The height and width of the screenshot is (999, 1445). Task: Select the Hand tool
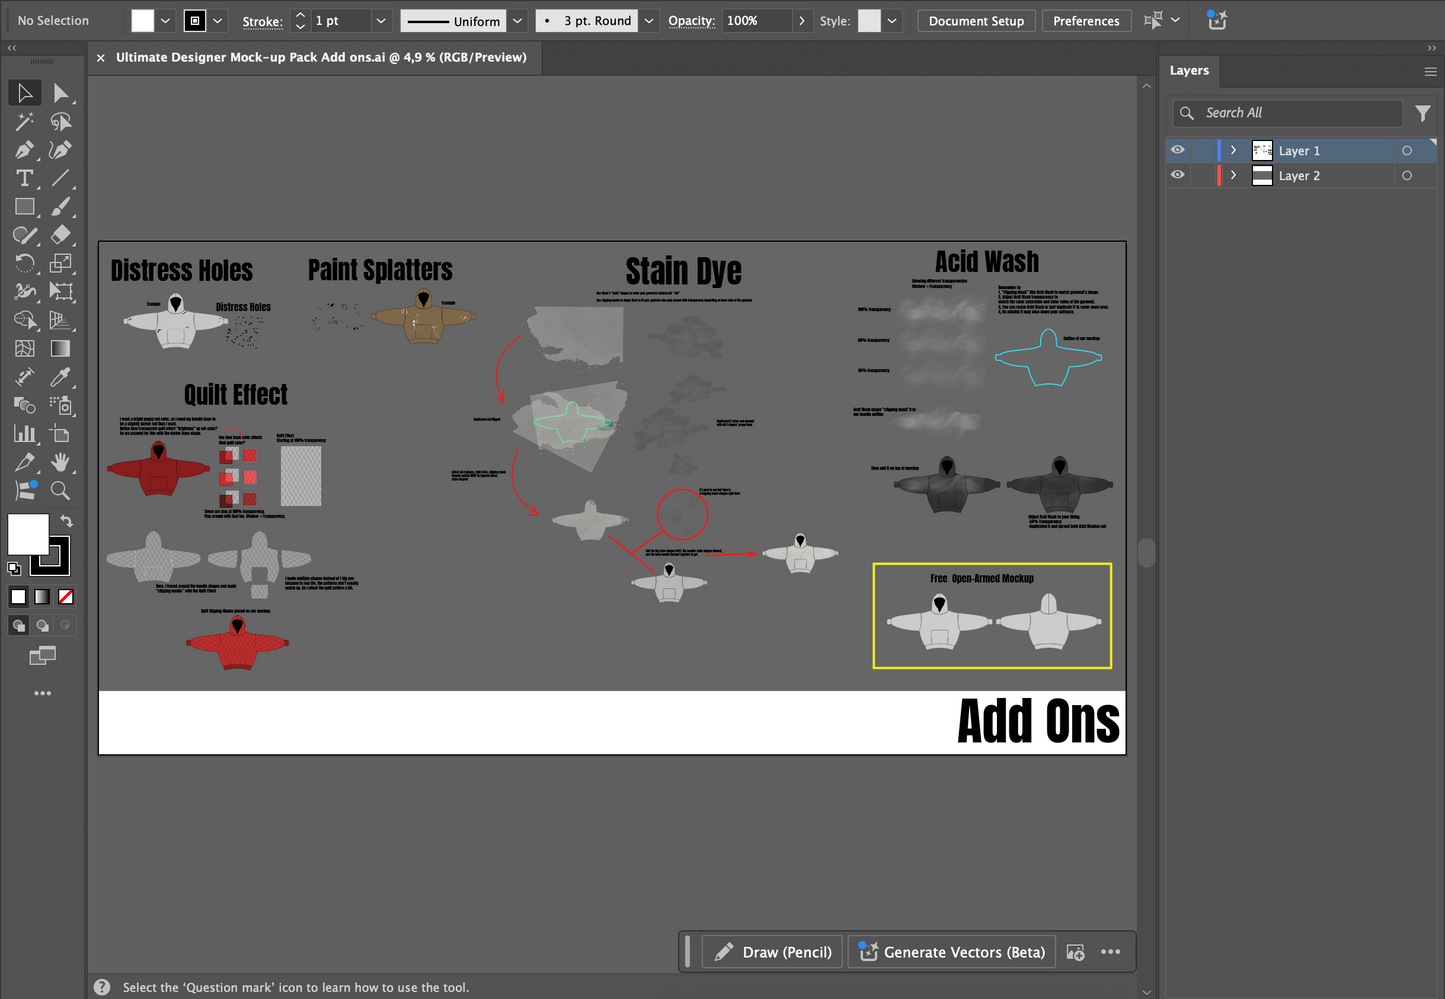[x=61, y=462]
